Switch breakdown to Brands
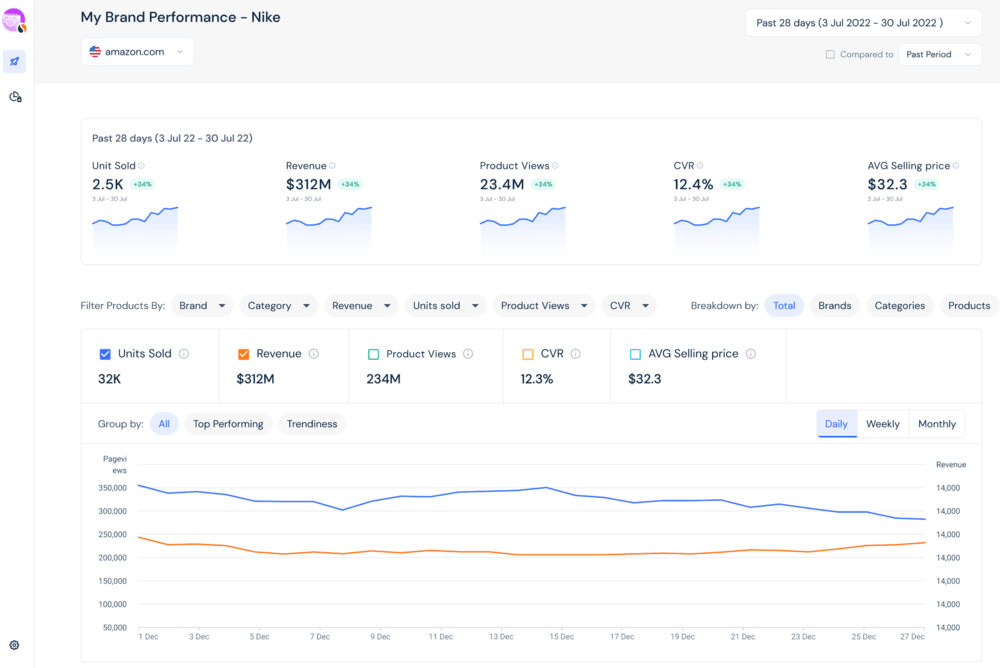 coord(835,306)
